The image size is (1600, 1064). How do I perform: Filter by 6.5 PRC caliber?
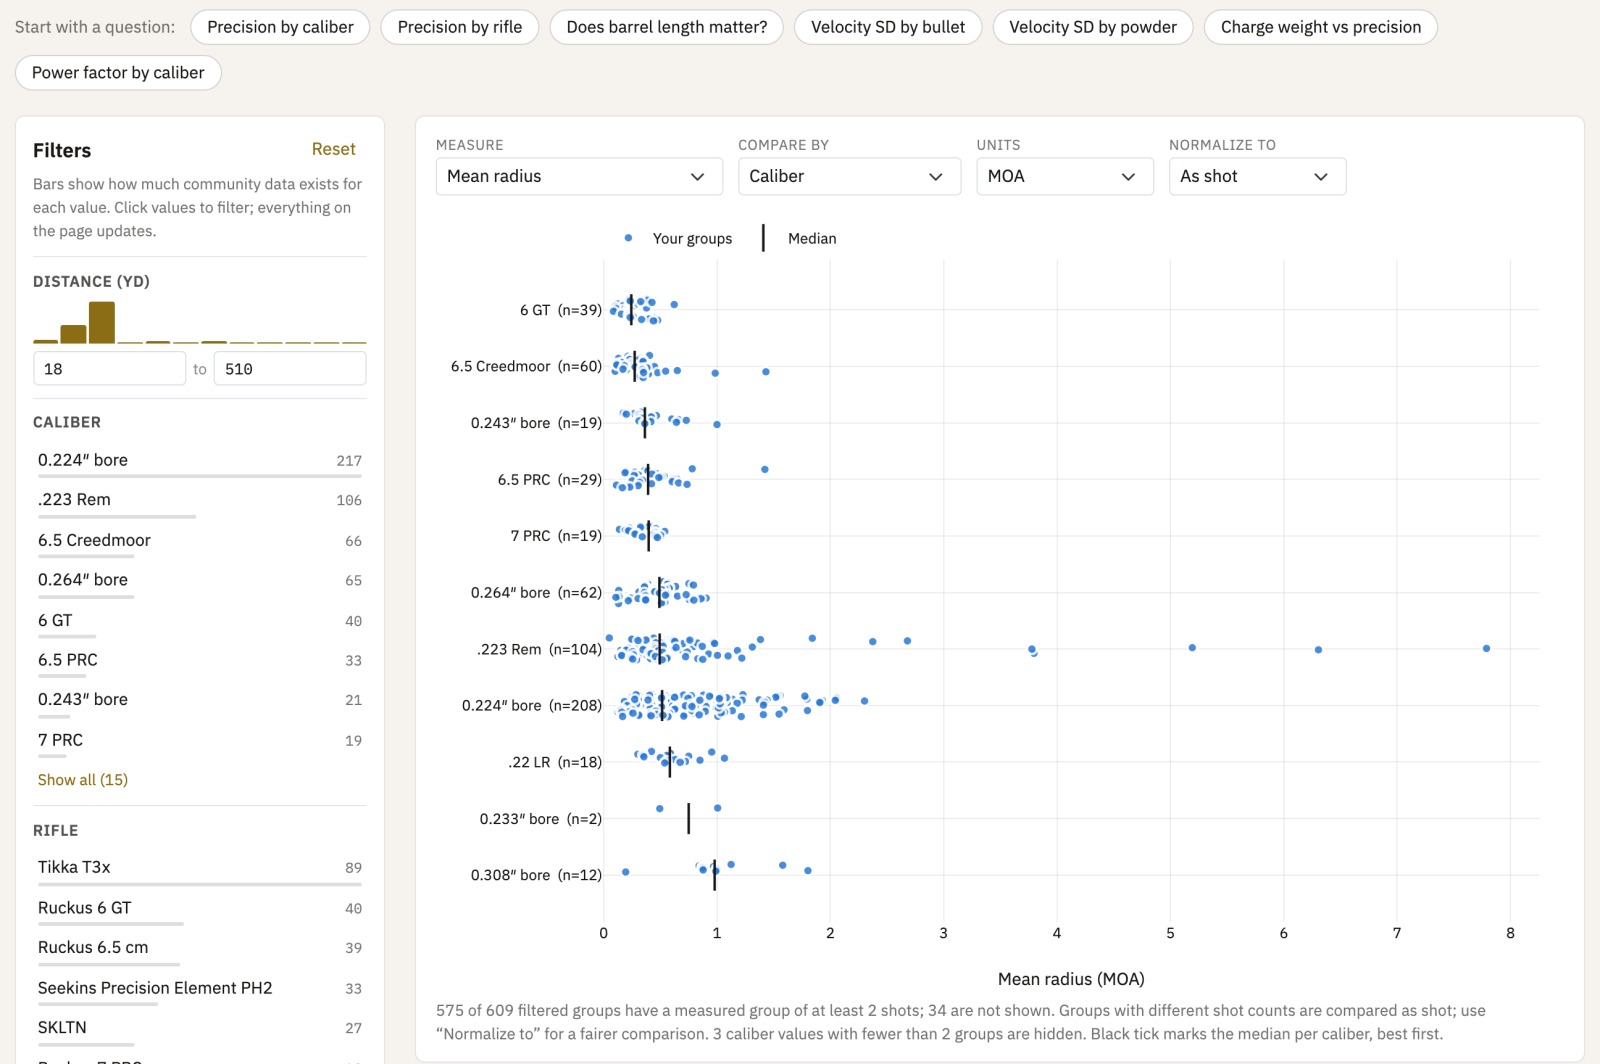[200, 661]
